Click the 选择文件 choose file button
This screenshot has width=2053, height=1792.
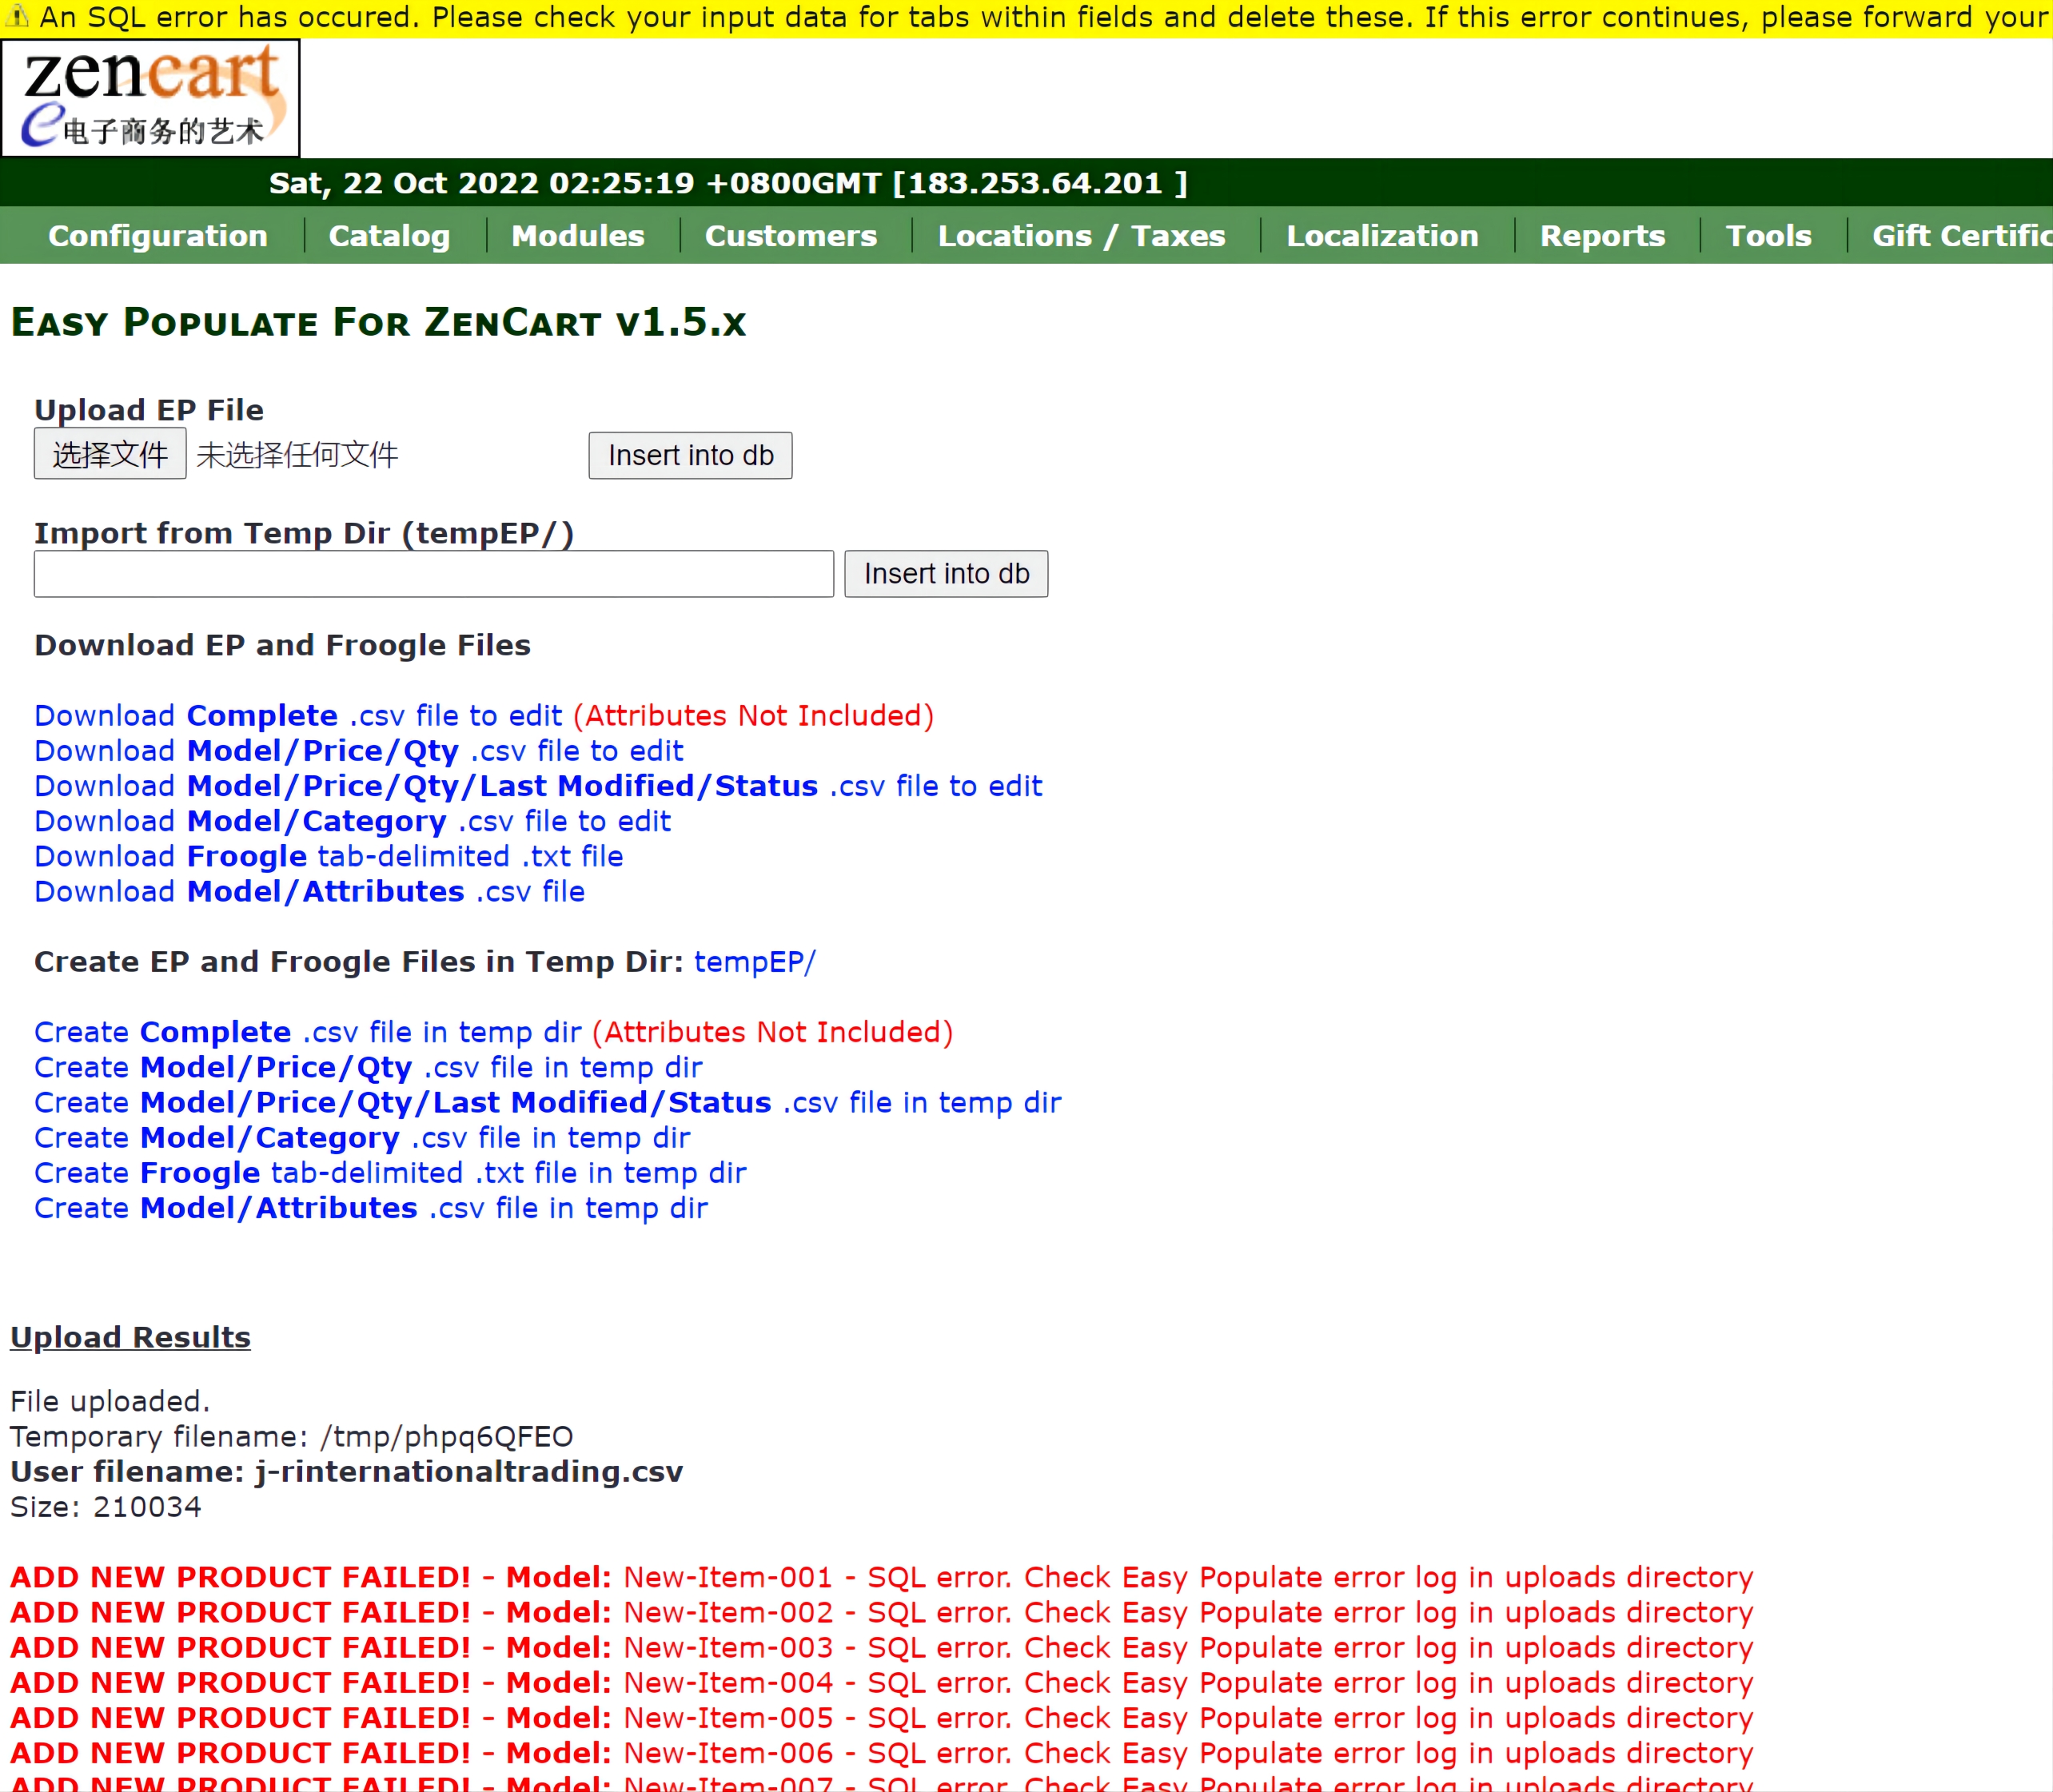point(110,454)
